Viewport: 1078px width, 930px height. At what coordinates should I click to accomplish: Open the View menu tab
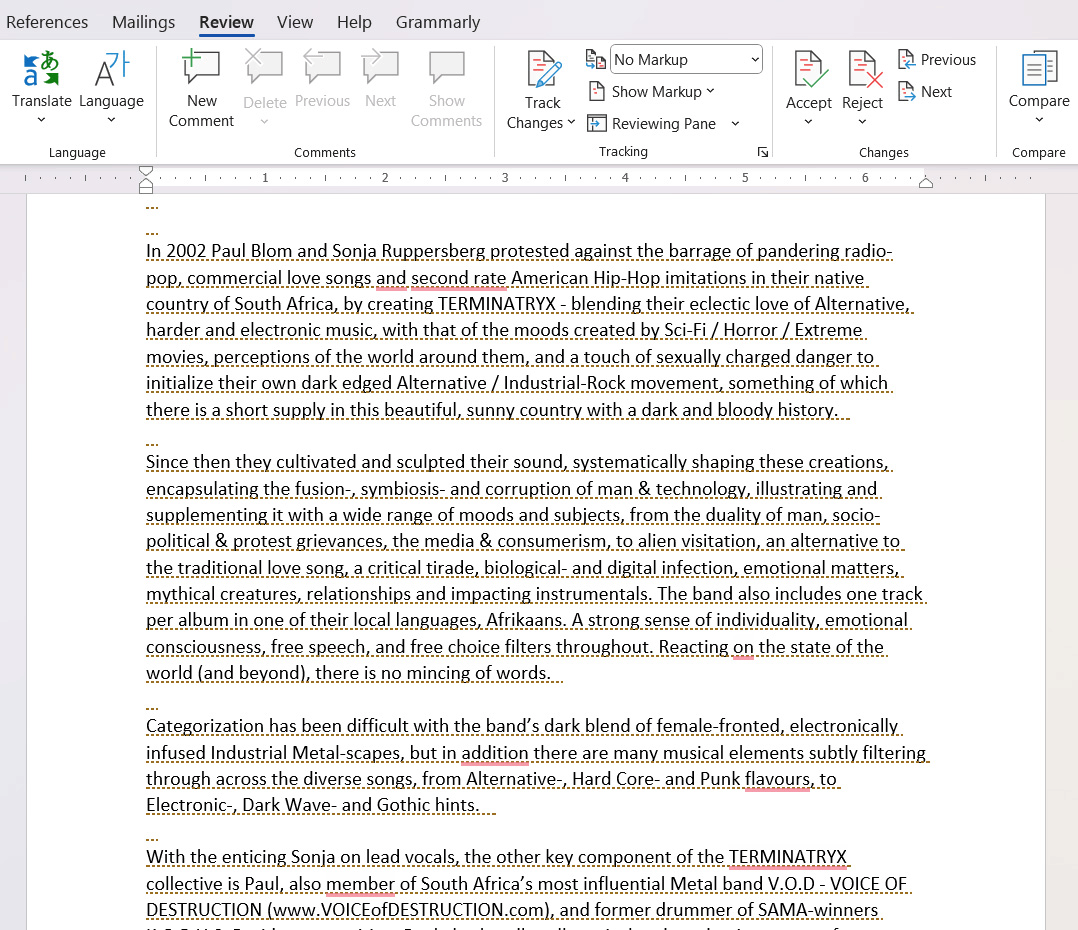[294, 21]
